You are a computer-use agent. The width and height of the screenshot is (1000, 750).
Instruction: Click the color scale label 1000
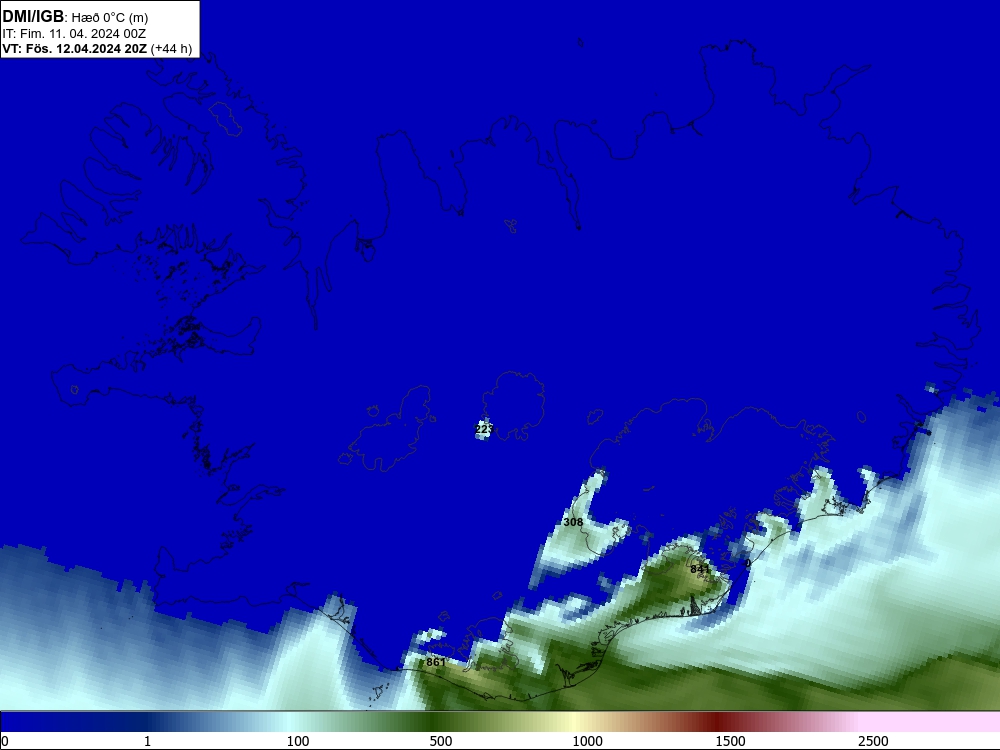tap(587, 741)
